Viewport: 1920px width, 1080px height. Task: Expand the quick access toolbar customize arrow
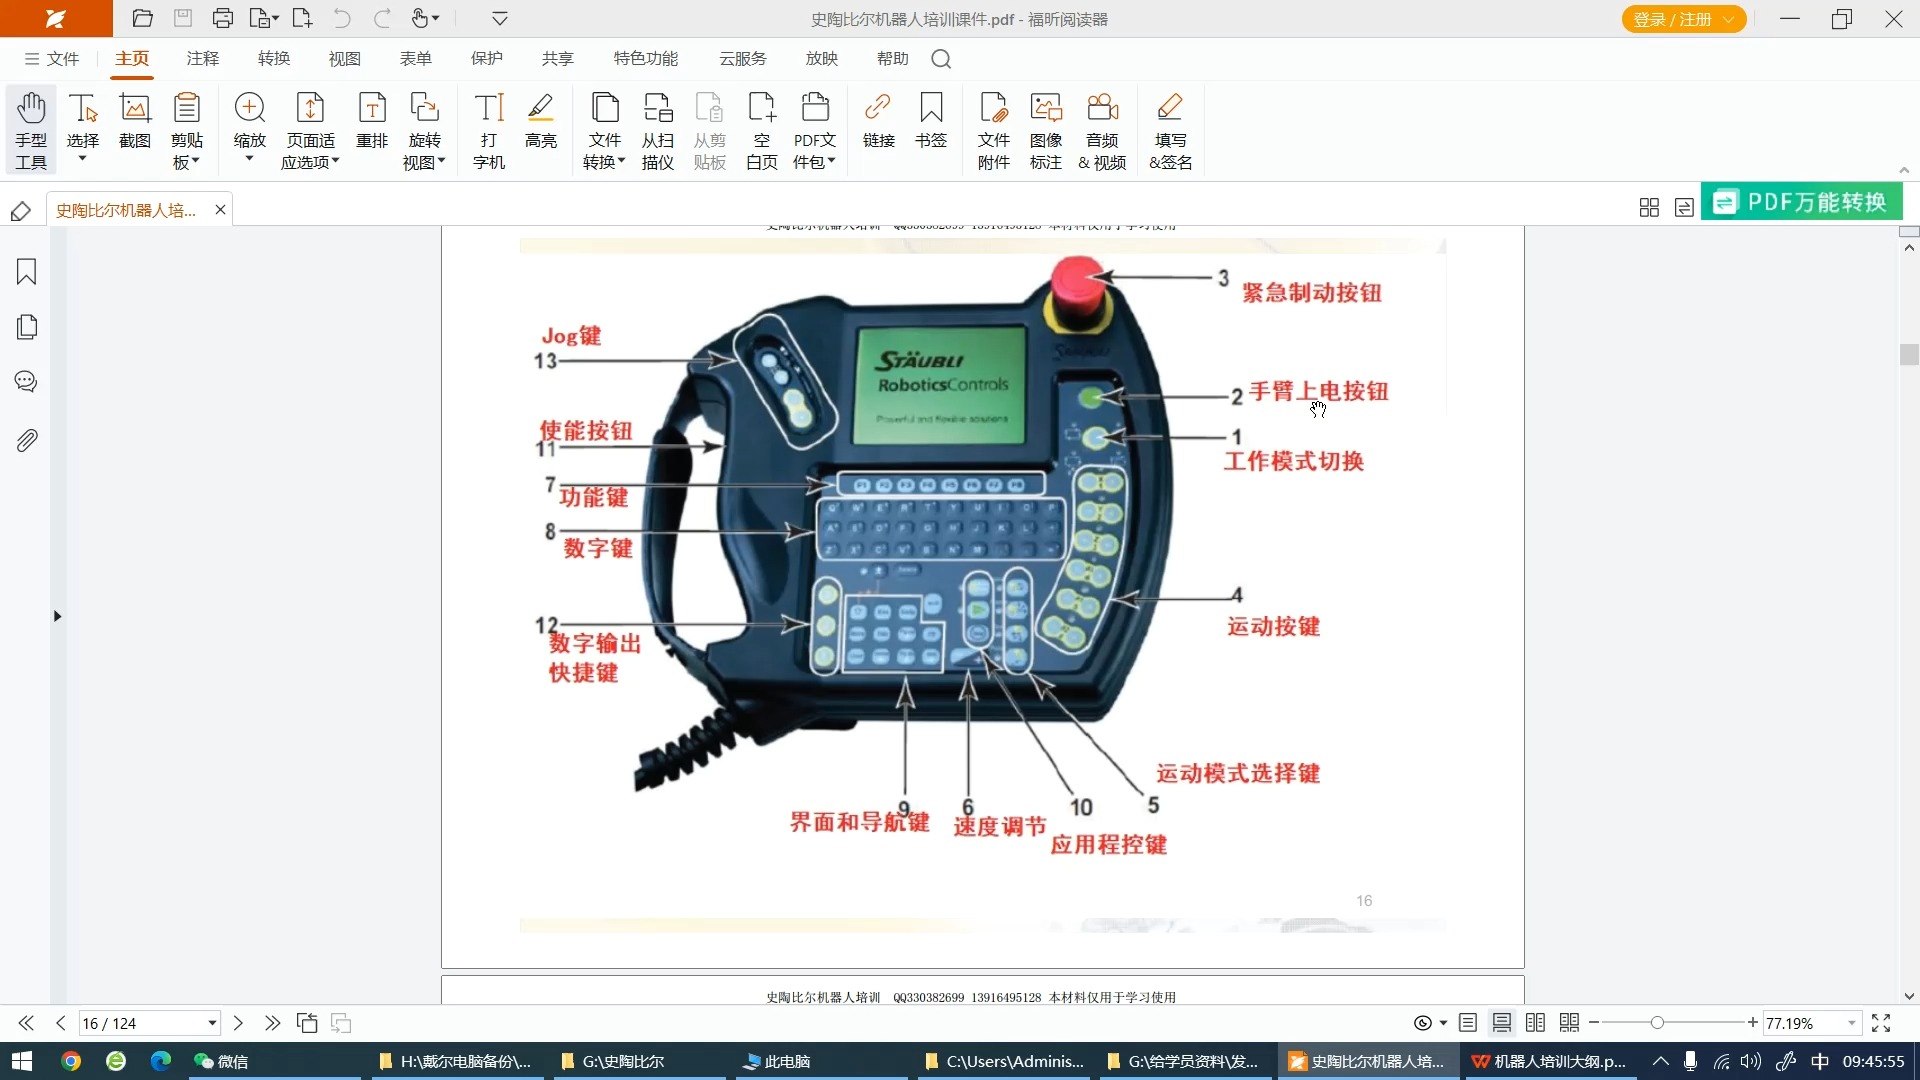(500, 18)
